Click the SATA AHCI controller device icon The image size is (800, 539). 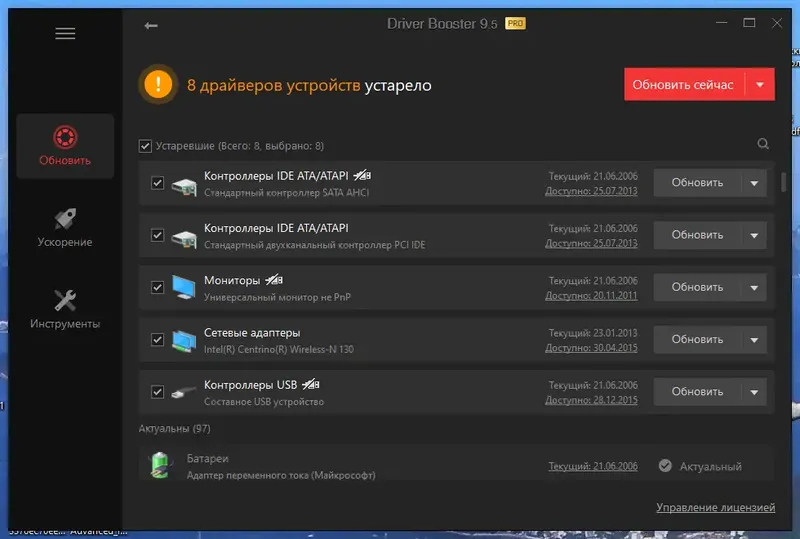click(184, 186)
